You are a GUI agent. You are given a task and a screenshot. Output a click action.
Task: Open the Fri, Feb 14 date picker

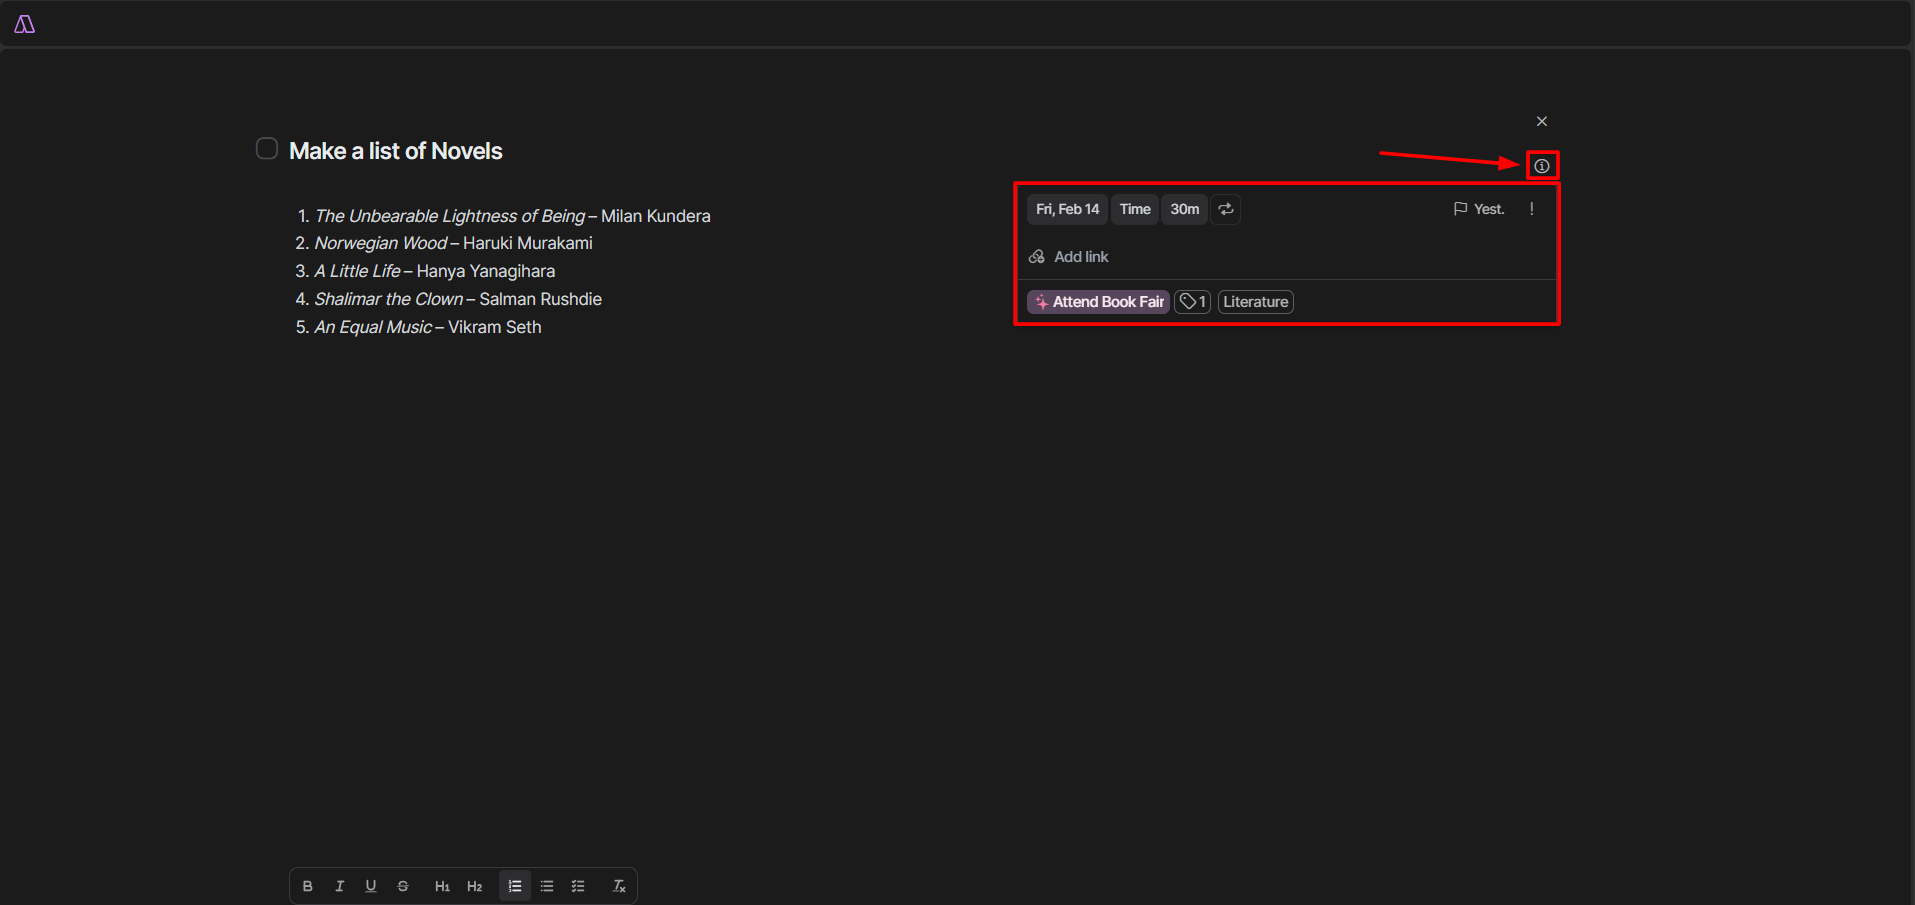coord(1067,209)
